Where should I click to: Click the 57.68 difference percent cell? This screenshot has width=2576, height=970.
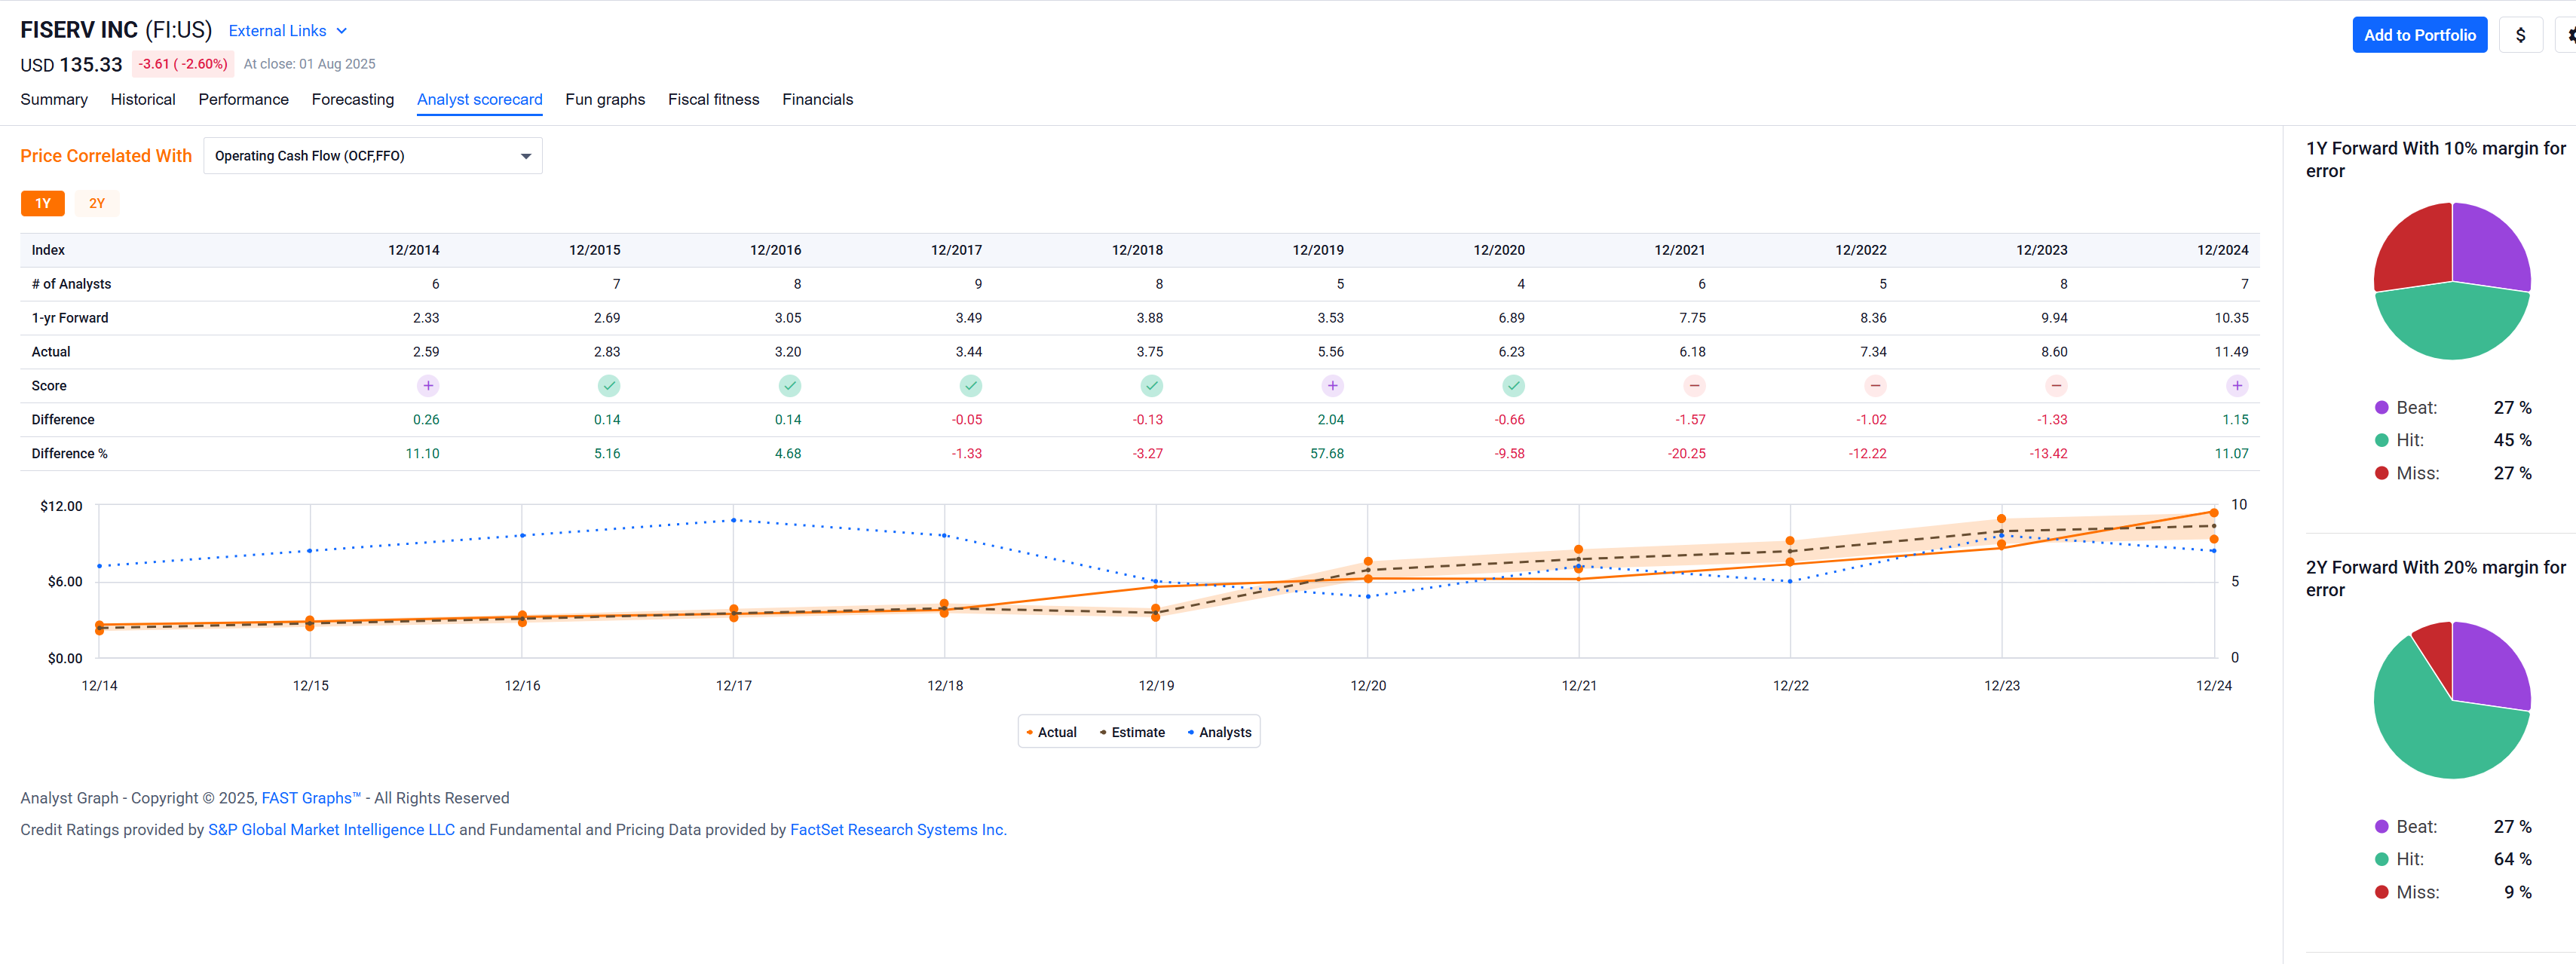coord(1327,454)
